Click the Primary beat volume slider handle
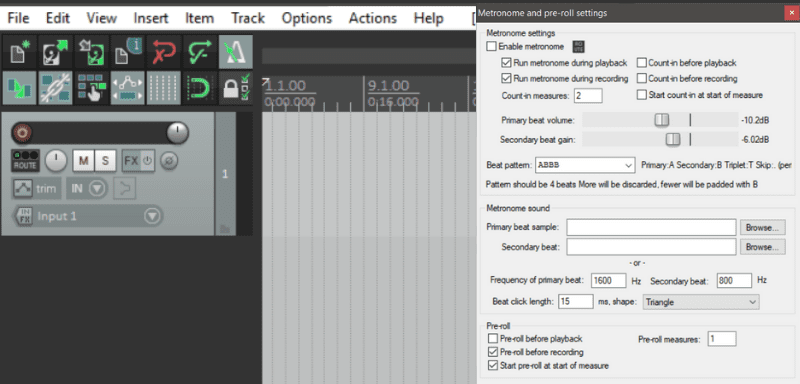 (x=662, y=120)
